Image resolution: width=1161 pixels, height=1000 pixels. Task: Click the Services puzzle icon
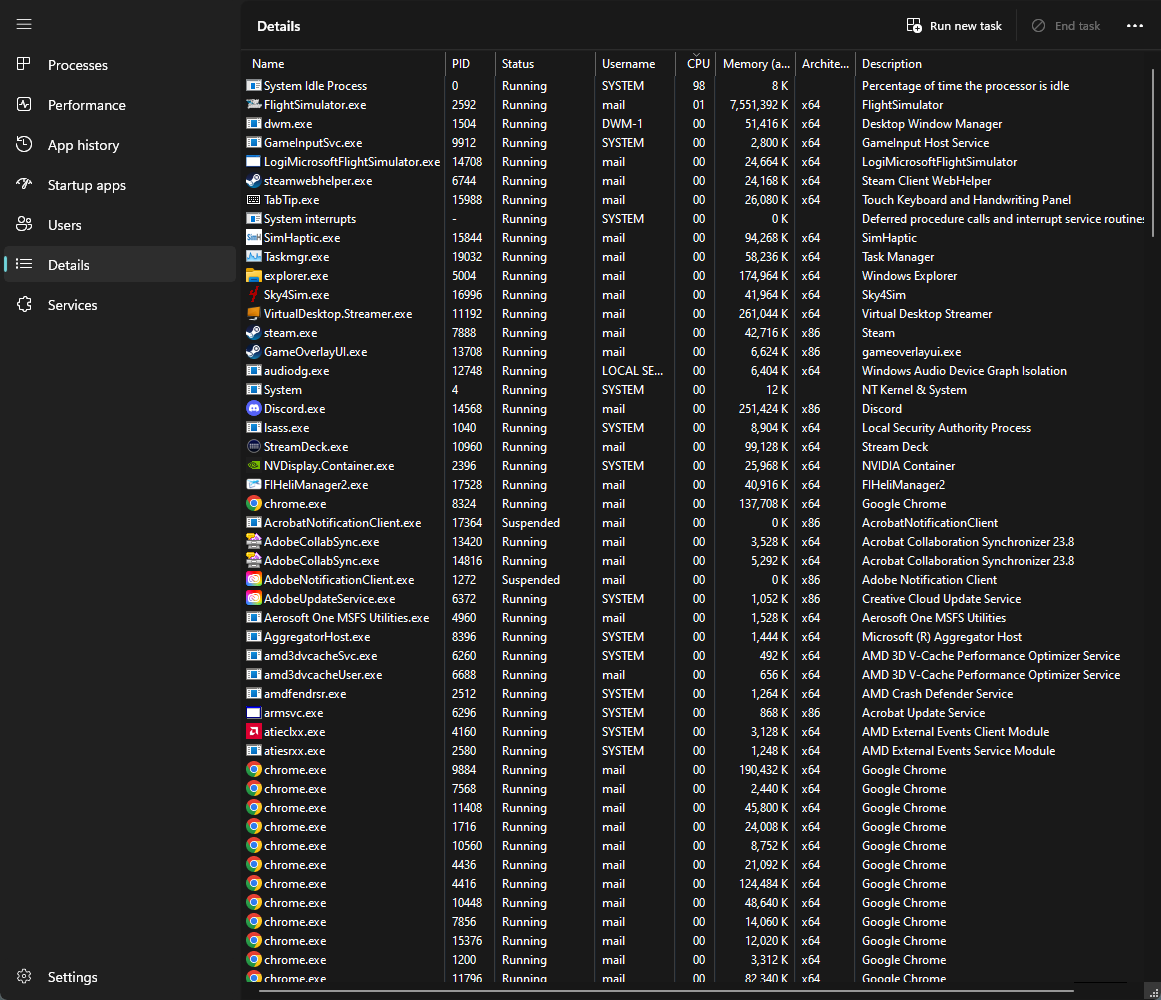coord(24,304)
